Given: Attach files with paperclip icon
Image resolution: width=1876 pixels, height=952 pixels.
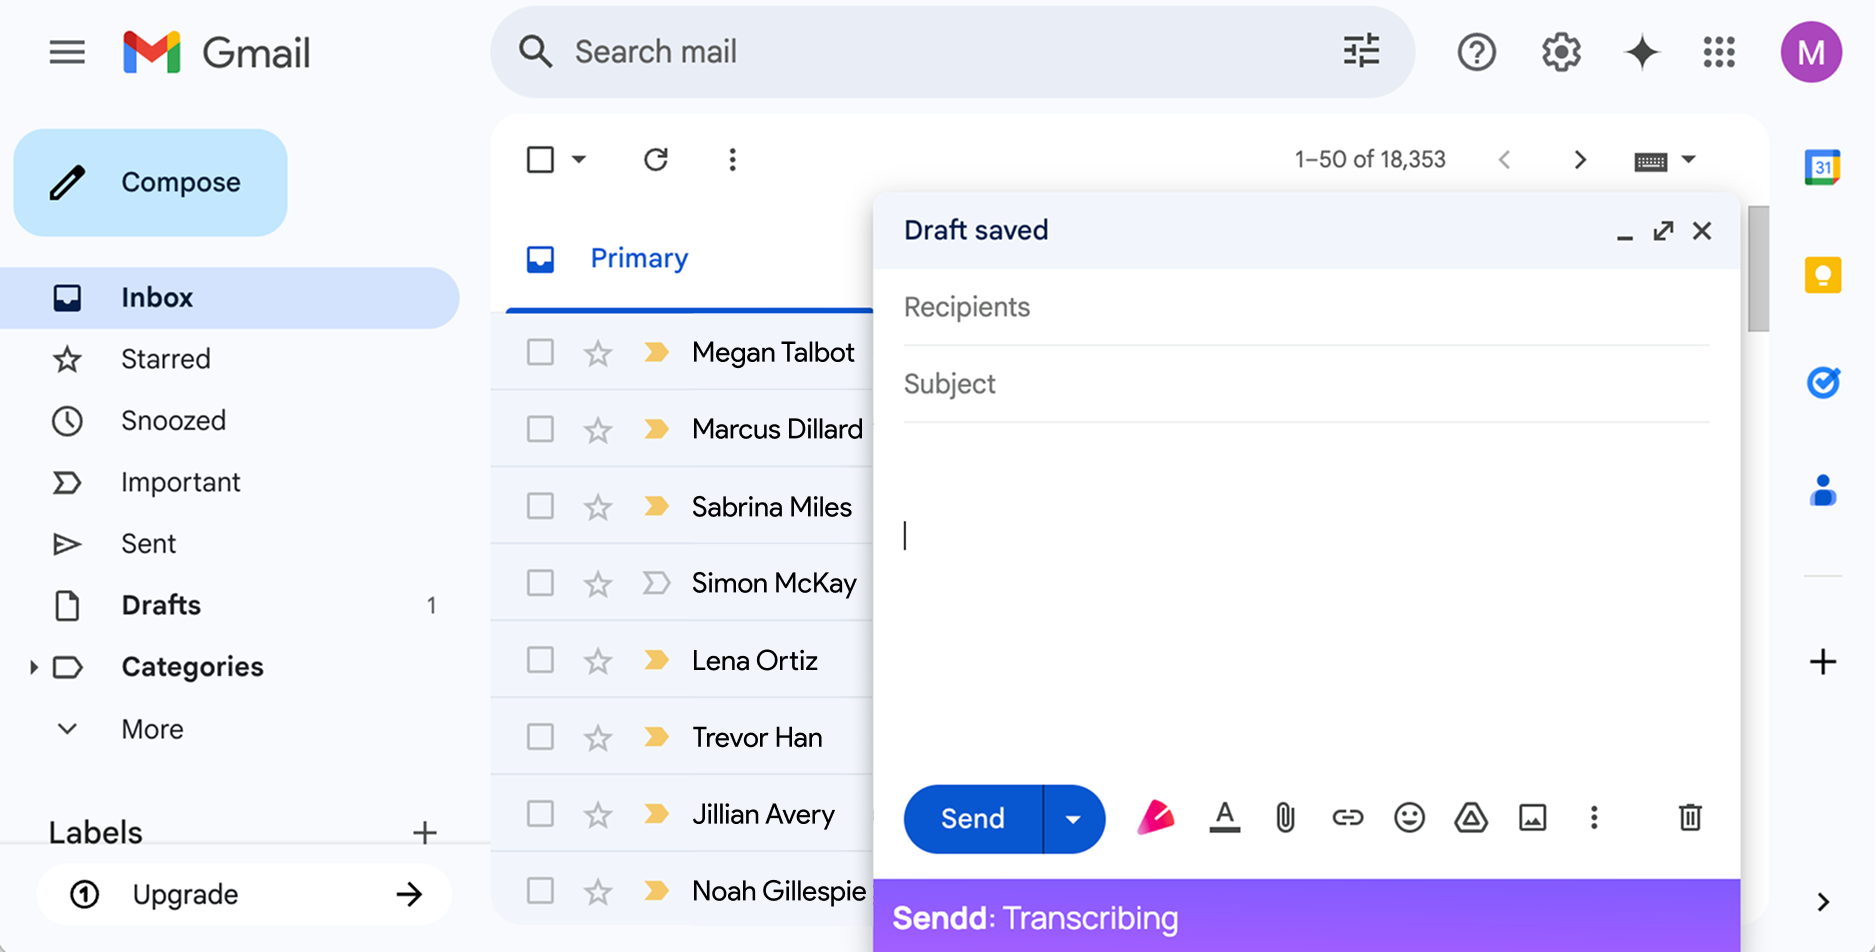Looking at the screenshot, I should click(x=1285, y=818).
